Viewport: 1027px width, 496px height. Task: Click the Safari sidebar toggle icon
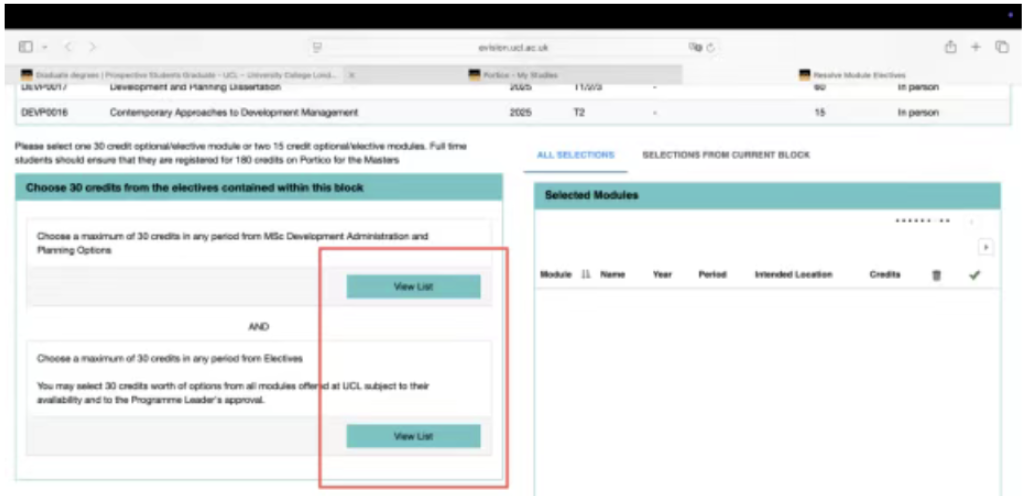coord(25,47)
